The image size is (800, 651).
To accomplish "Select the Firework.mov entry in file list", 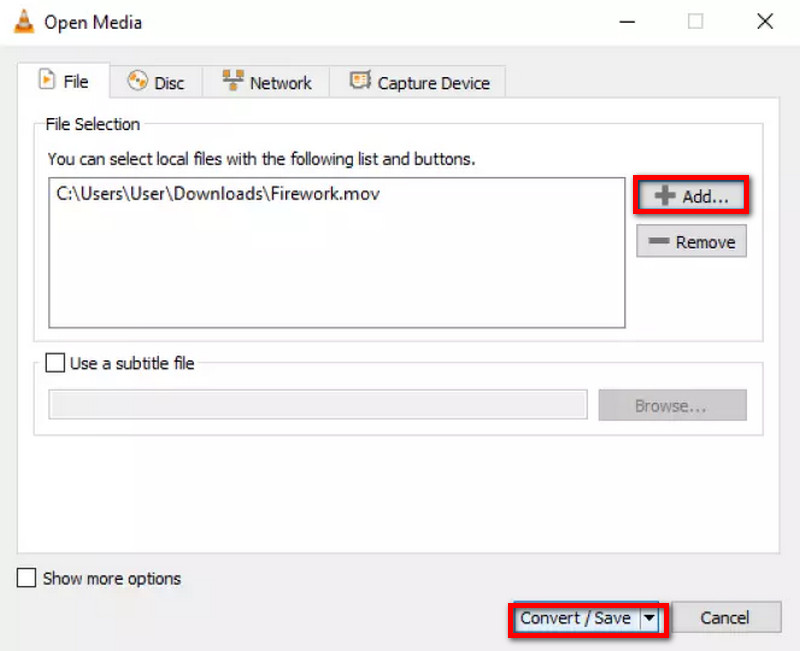I will (218, 195).
